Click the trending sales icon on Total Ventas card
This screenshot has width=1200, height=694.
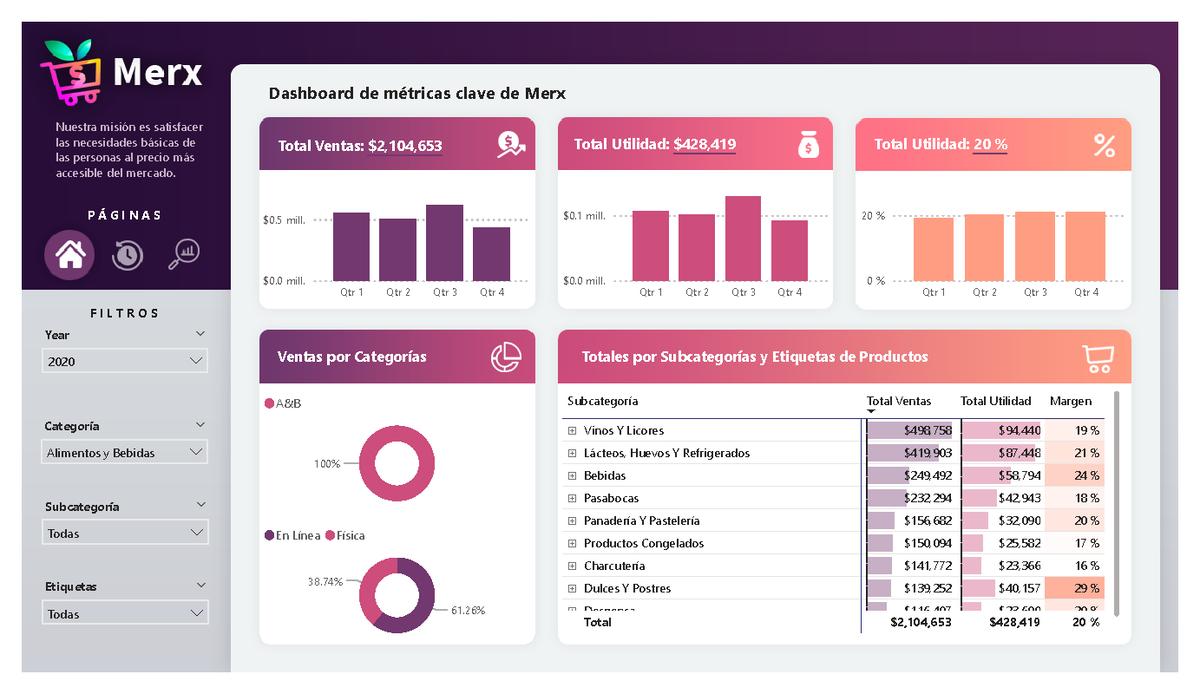(512, 143)
